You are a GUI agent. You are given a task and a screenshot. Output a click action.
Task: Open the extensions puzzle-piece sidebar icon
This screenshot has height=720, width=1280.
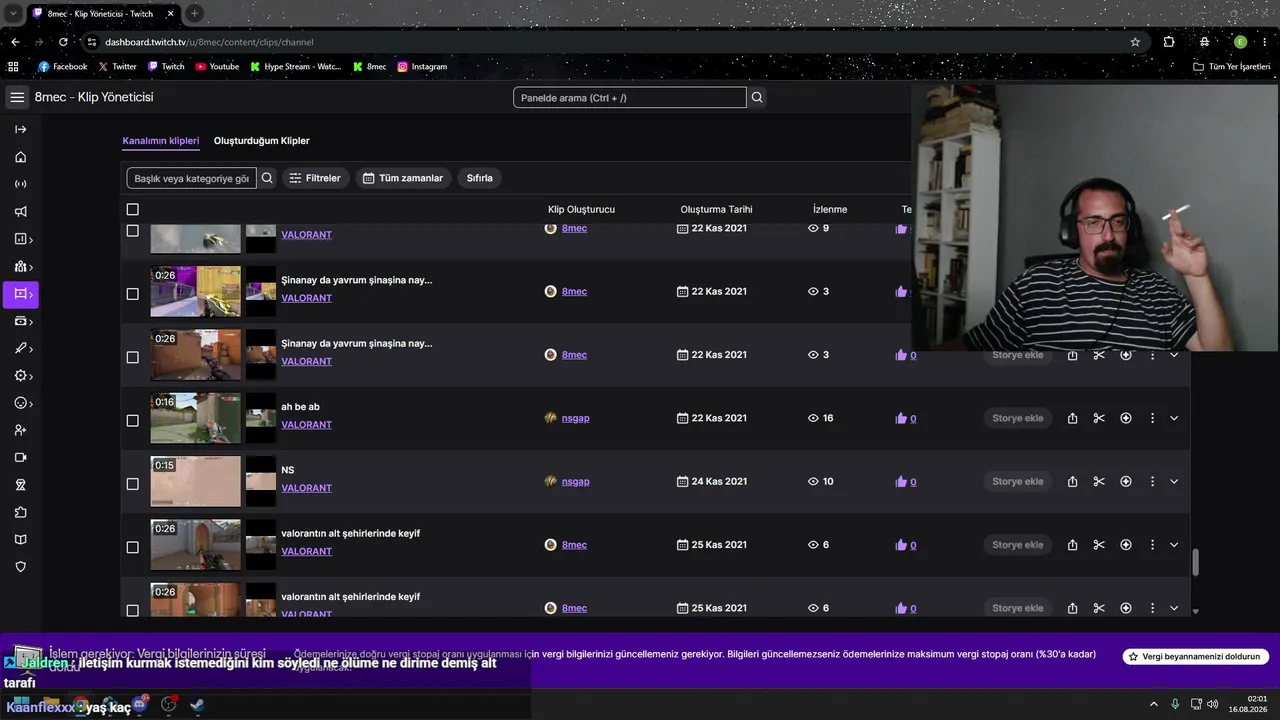tap(20, 512)
